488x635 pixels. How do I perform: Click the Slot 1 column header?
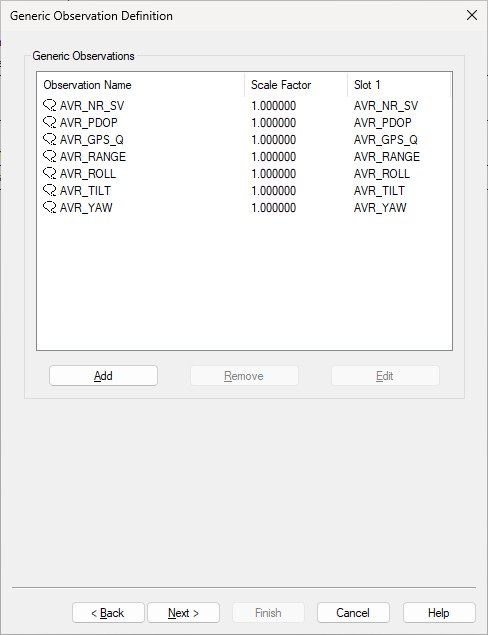point(399,85)
